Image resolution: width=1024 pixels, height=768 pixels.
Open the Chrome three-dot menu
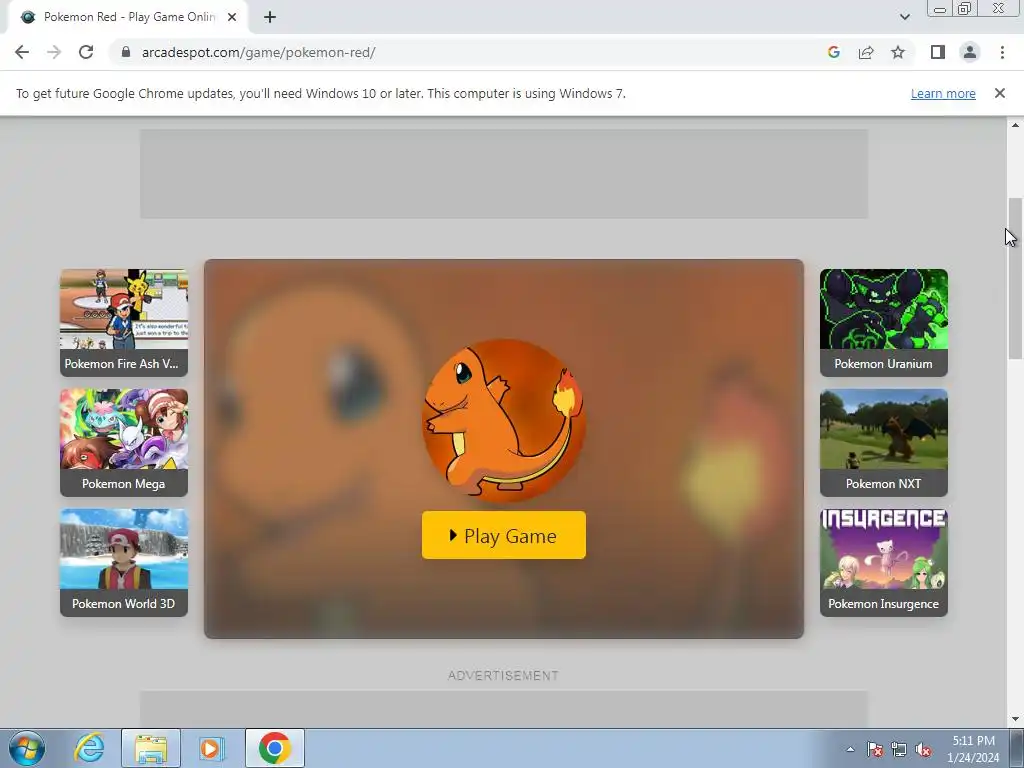click(x=1002, y=52)
